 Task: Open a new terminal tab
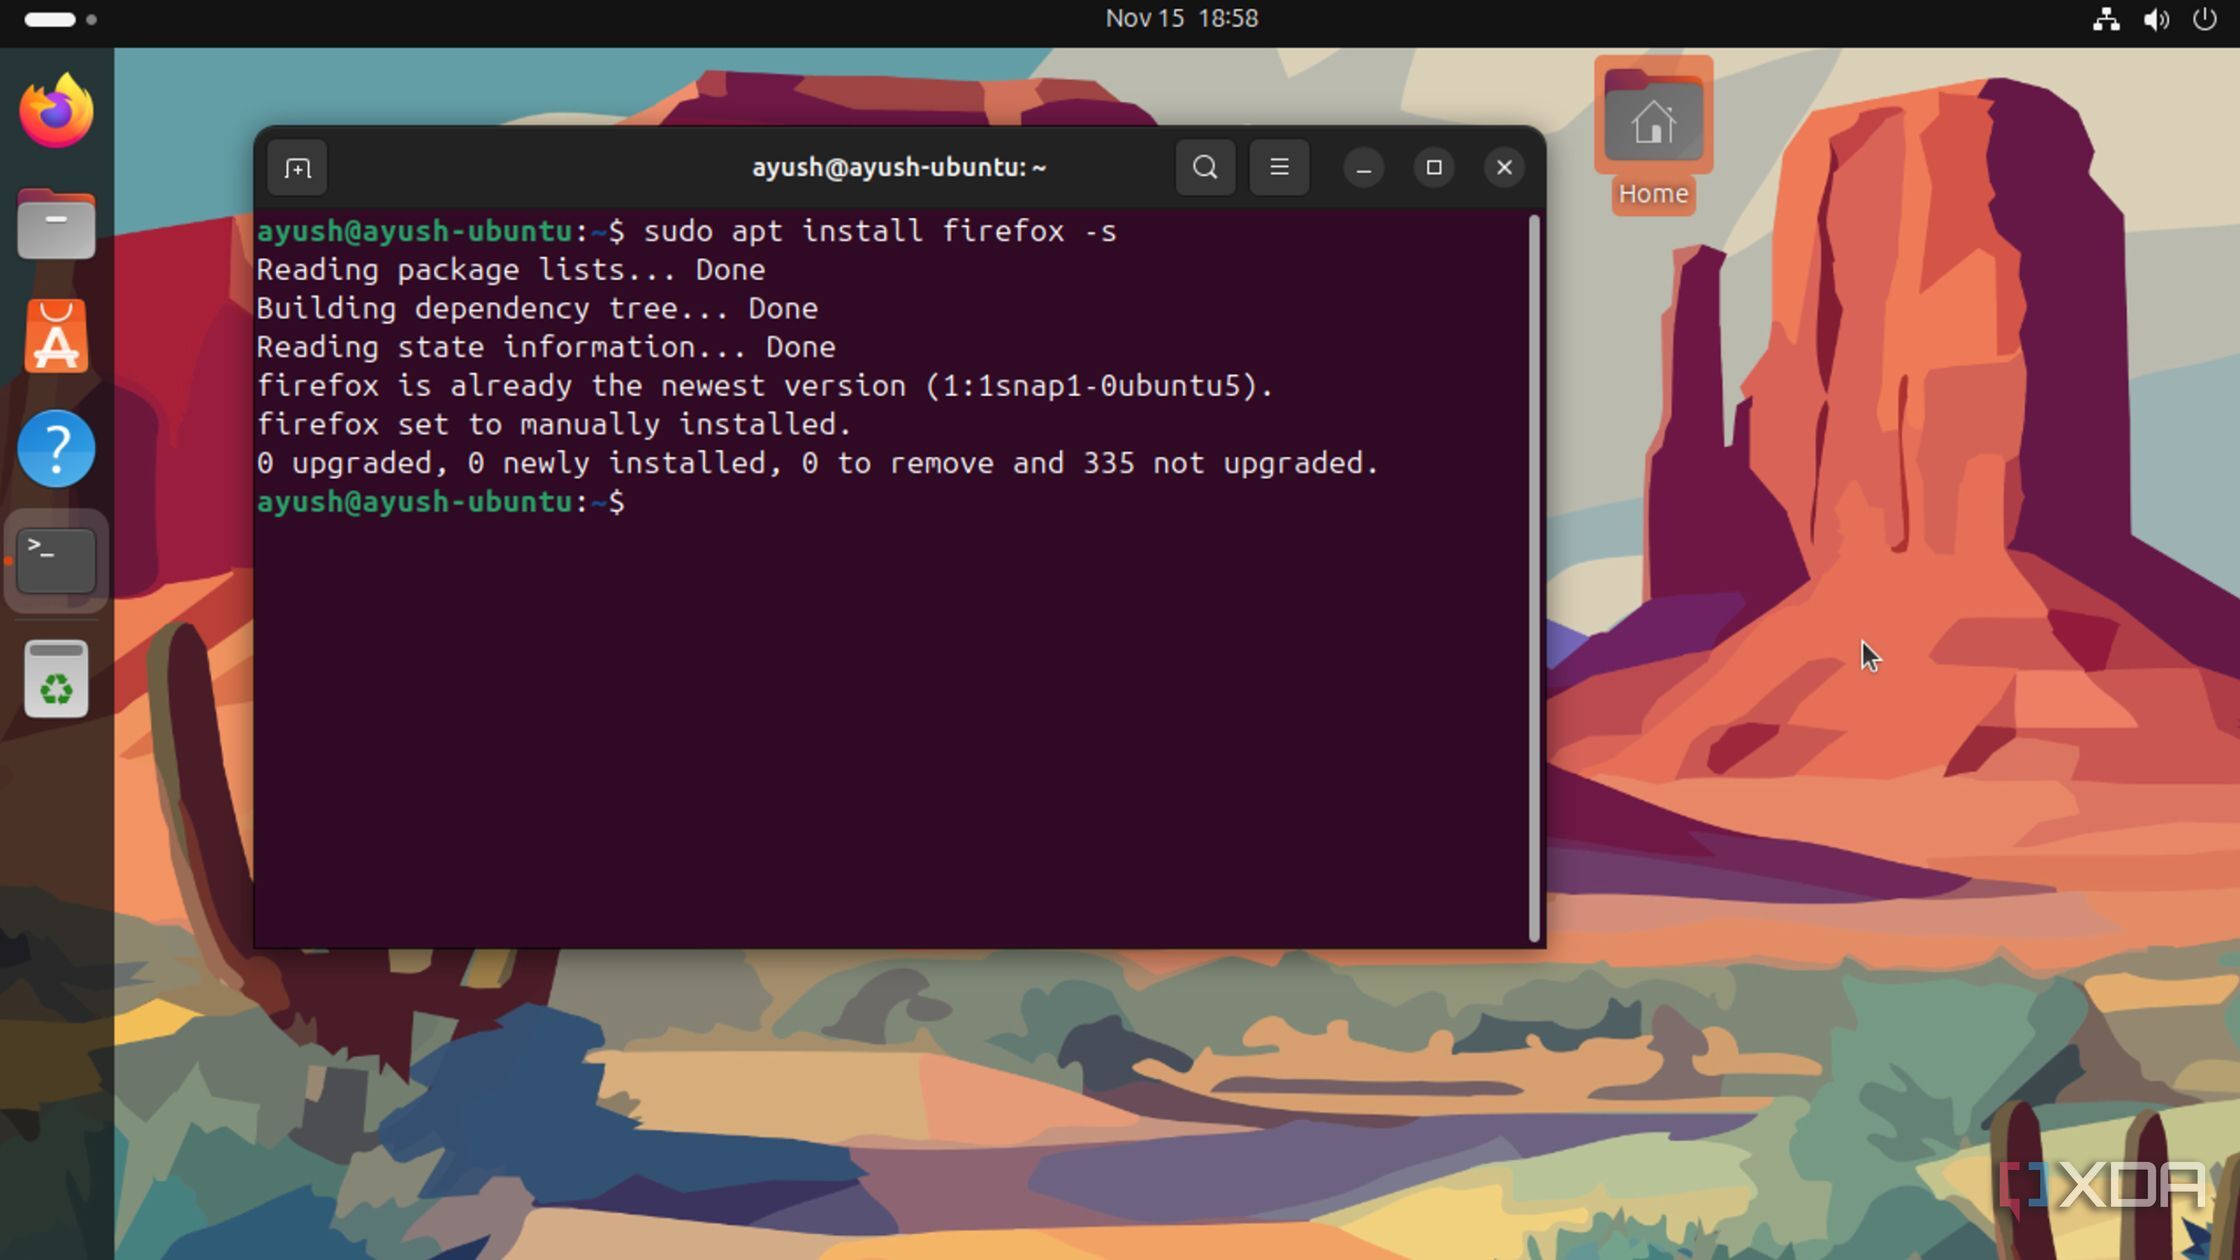(x=297, y=168)
